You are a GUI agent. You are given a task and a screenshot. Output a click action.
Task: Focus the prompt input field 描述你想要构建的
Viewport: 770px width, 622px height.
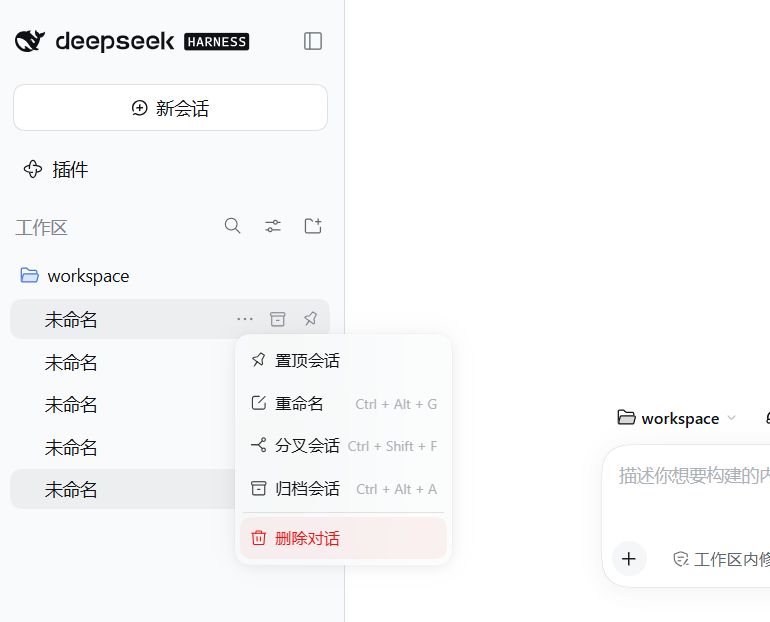[x=694, y=476]
